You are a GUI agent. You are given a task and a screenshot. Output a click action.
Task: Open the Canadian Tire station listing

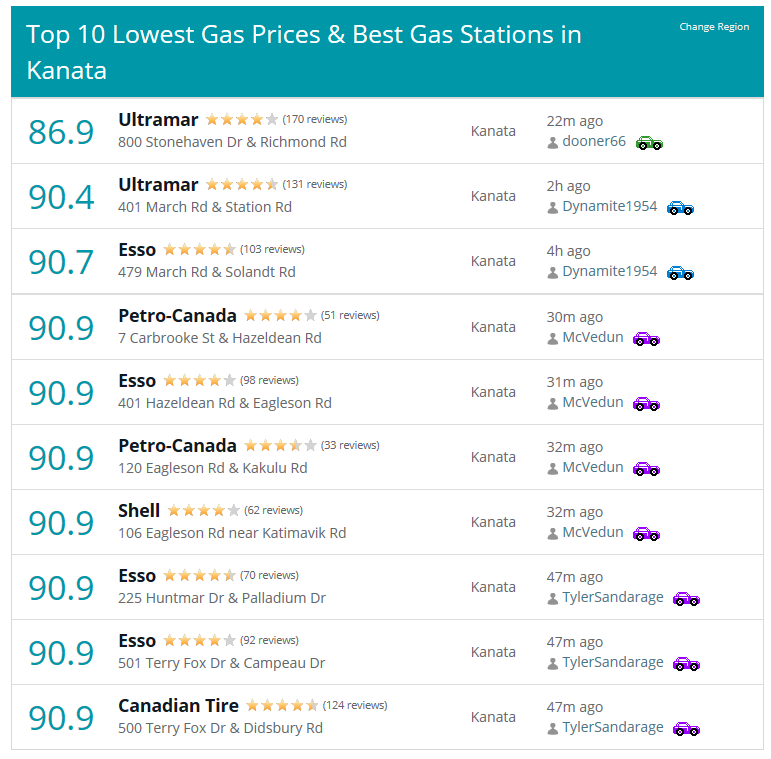click(x=178, y=705)
